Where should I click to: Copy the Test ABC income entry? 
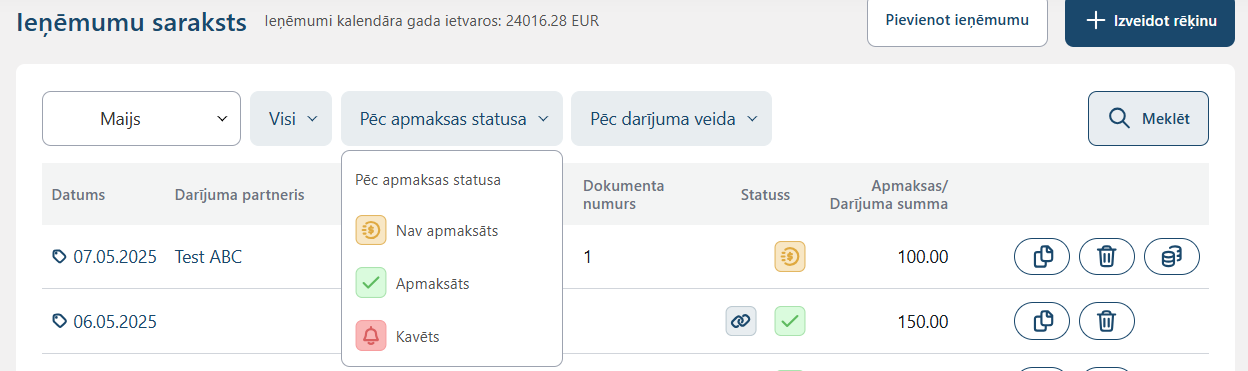tap(1042, 257)
